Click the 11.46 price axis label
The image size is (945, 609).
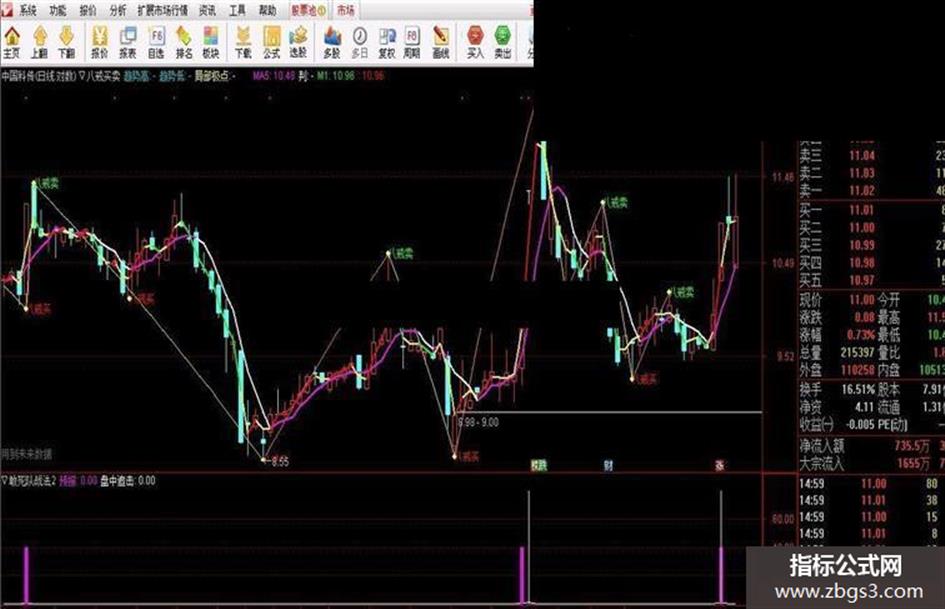[783, 177]
